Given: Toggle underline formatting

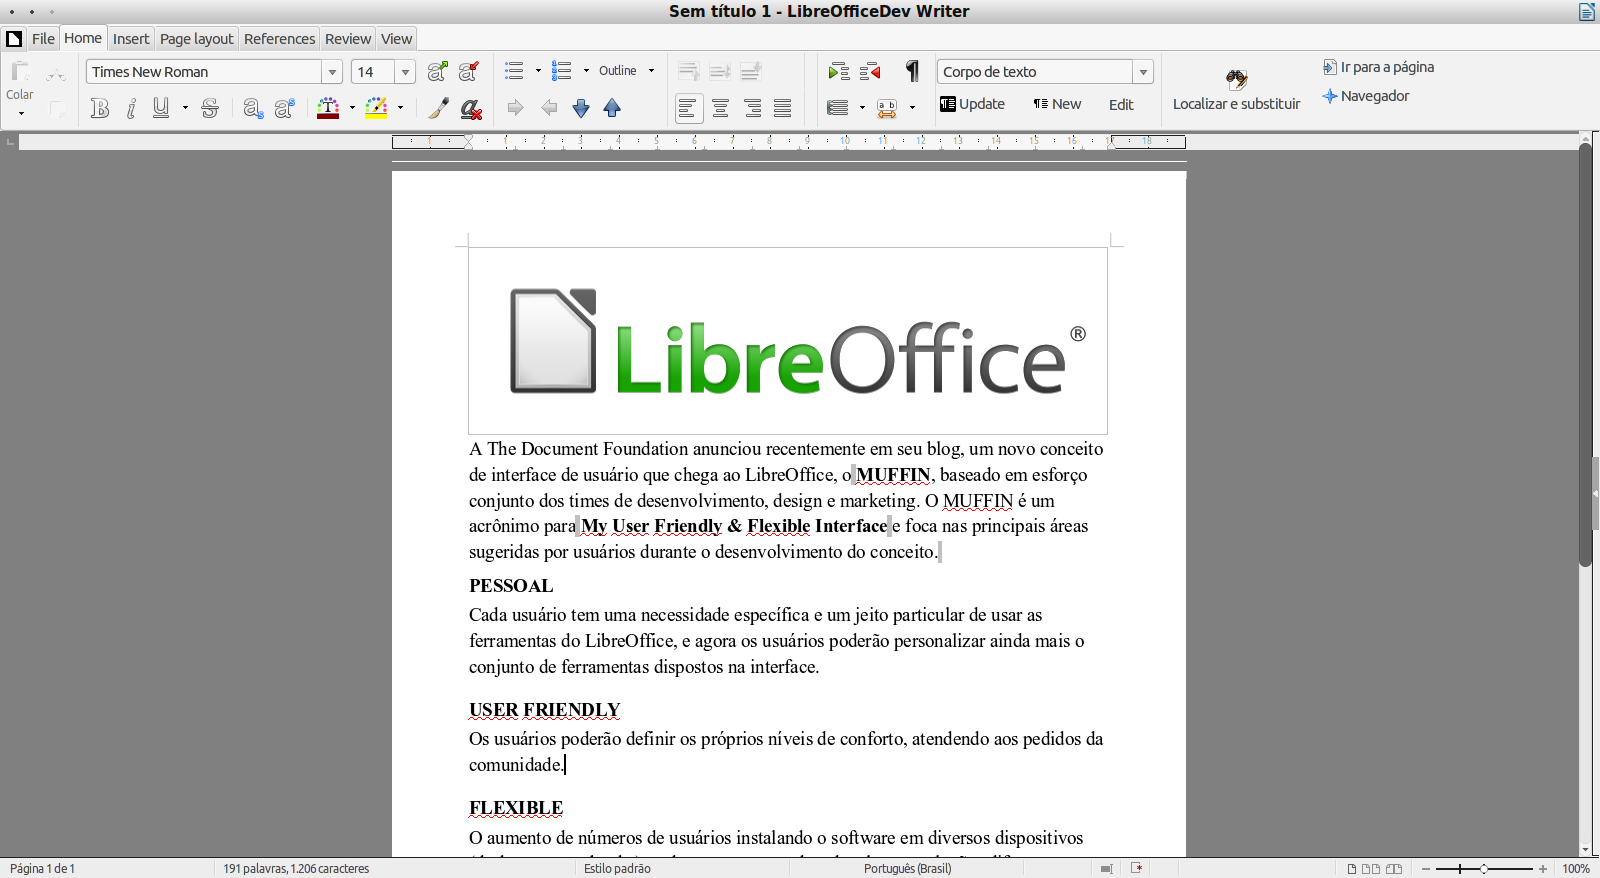Looking at the screenshot, I should pyautogui.click(x=161, y=108).
